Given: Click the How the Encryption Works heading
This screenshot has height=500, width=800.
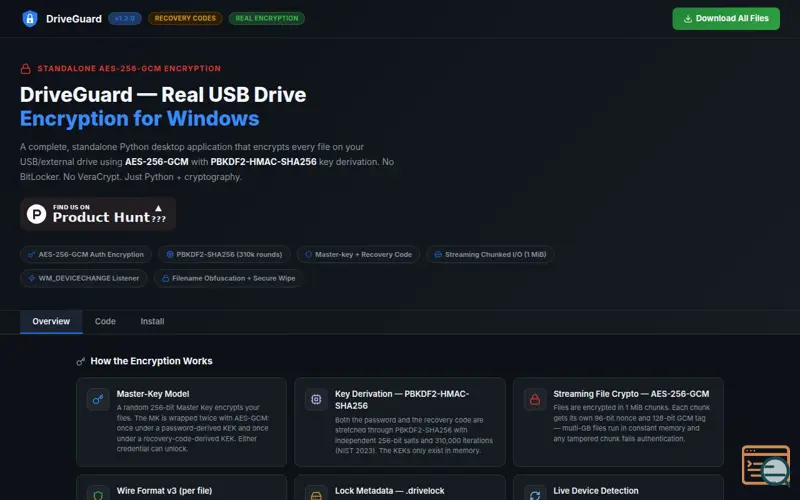Looking at the screenshot, I should [152, 361].
